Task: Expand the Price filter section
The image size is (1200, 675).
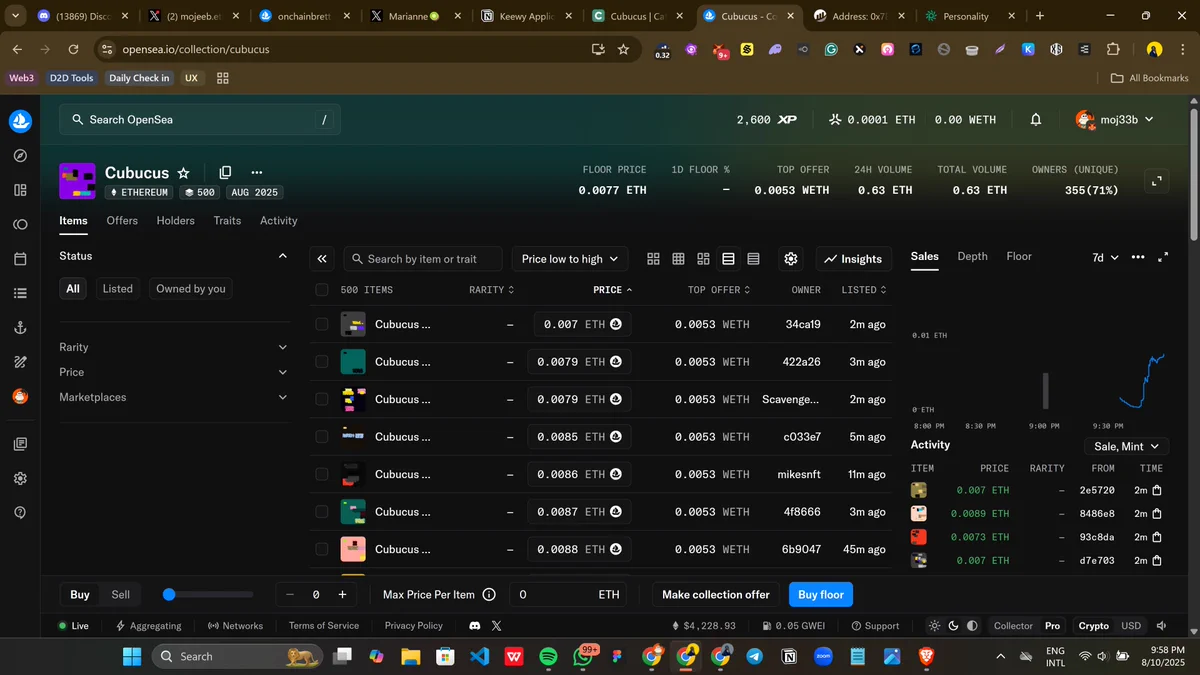Action: tap(173, 372)
